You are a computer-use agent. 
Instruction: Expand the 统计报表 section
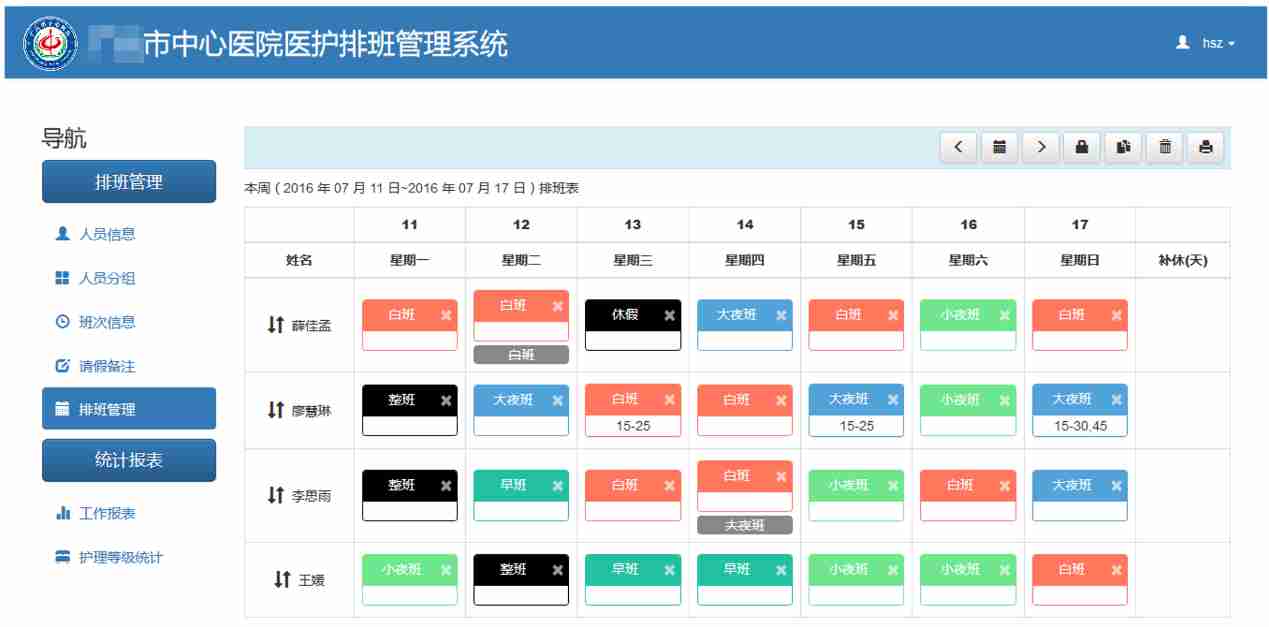pyautogui.click(x=128, y=460)
